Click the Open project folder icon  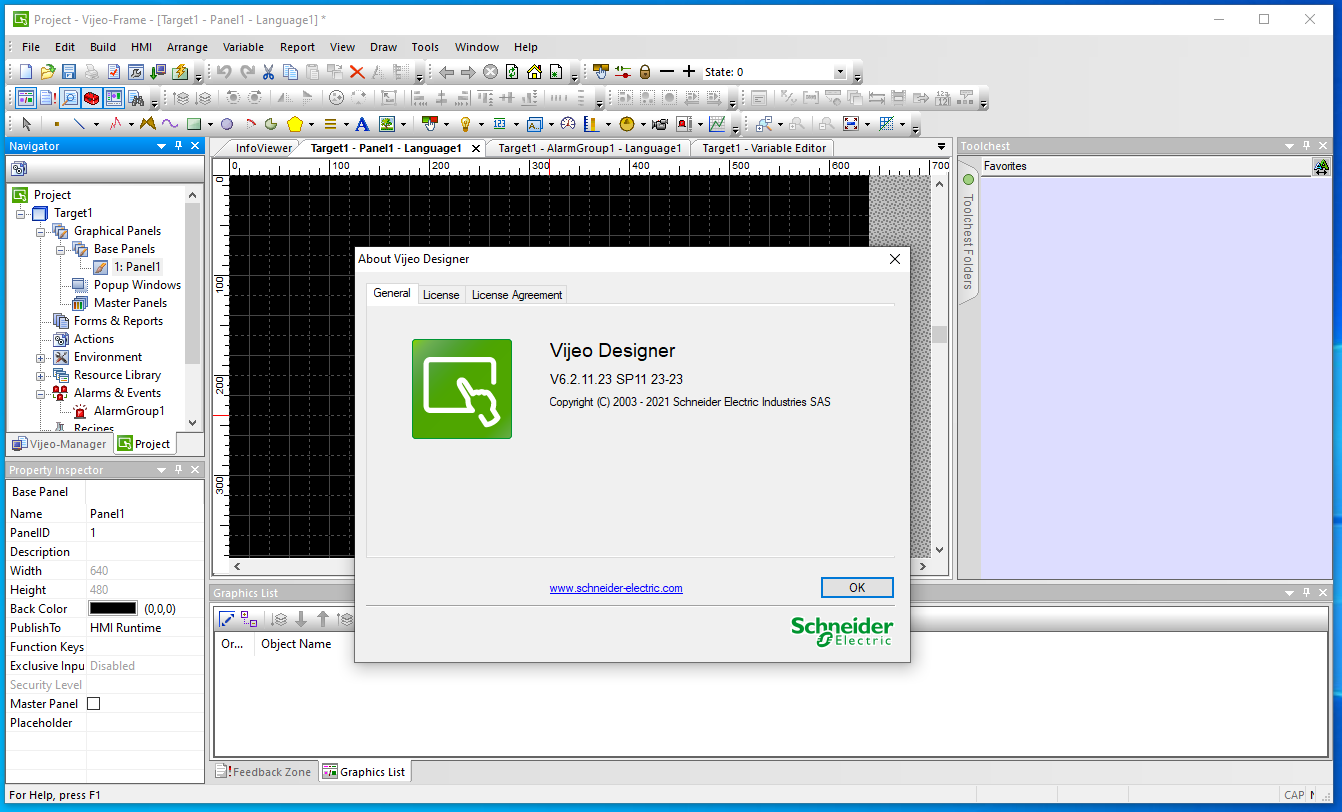[x=48, y=72]
